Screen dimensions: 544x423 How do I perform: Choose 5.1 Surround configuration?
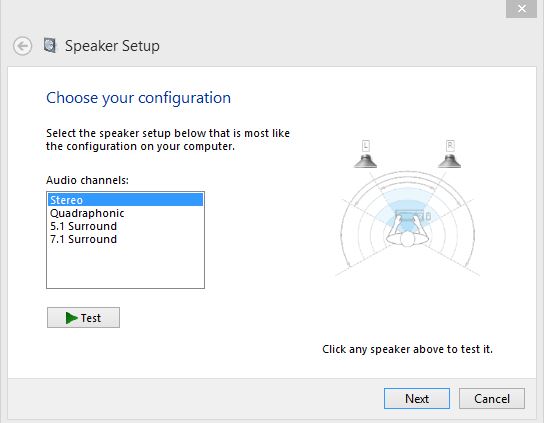(125, 226)
